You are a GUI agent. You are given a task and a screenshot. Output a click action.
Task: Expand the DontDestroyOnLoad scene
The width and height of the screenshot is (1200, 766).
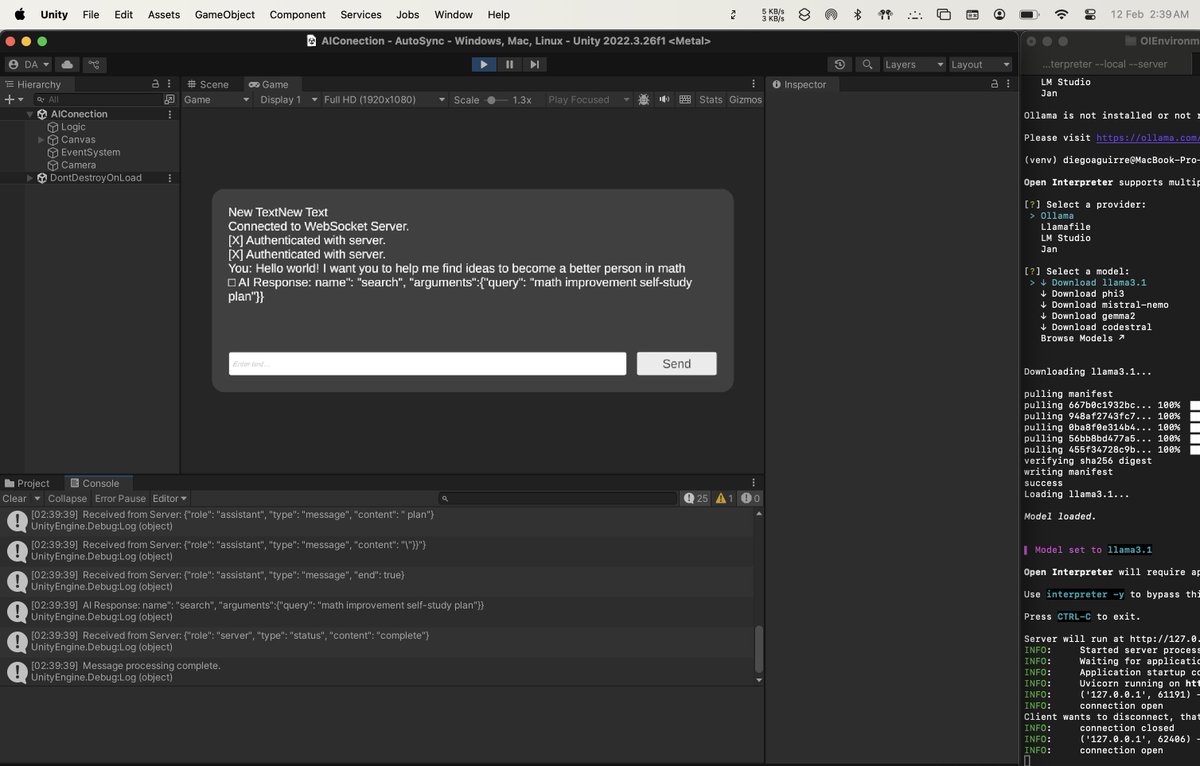(30, 178)
